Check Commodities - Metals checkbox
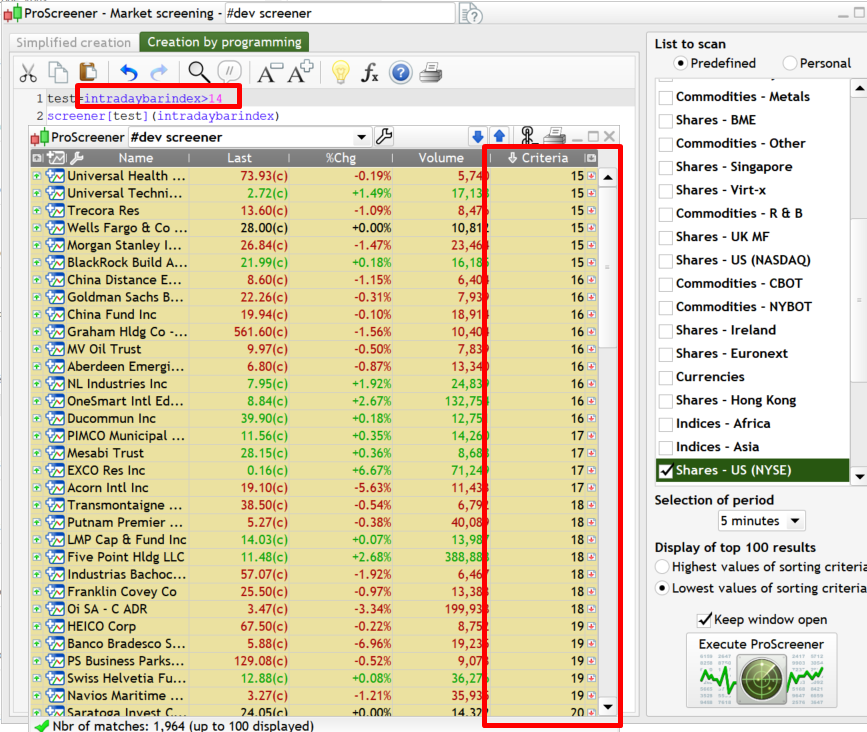Image resolution: width=867 pixels, height=732 pixels. click(x=666, y=97)
